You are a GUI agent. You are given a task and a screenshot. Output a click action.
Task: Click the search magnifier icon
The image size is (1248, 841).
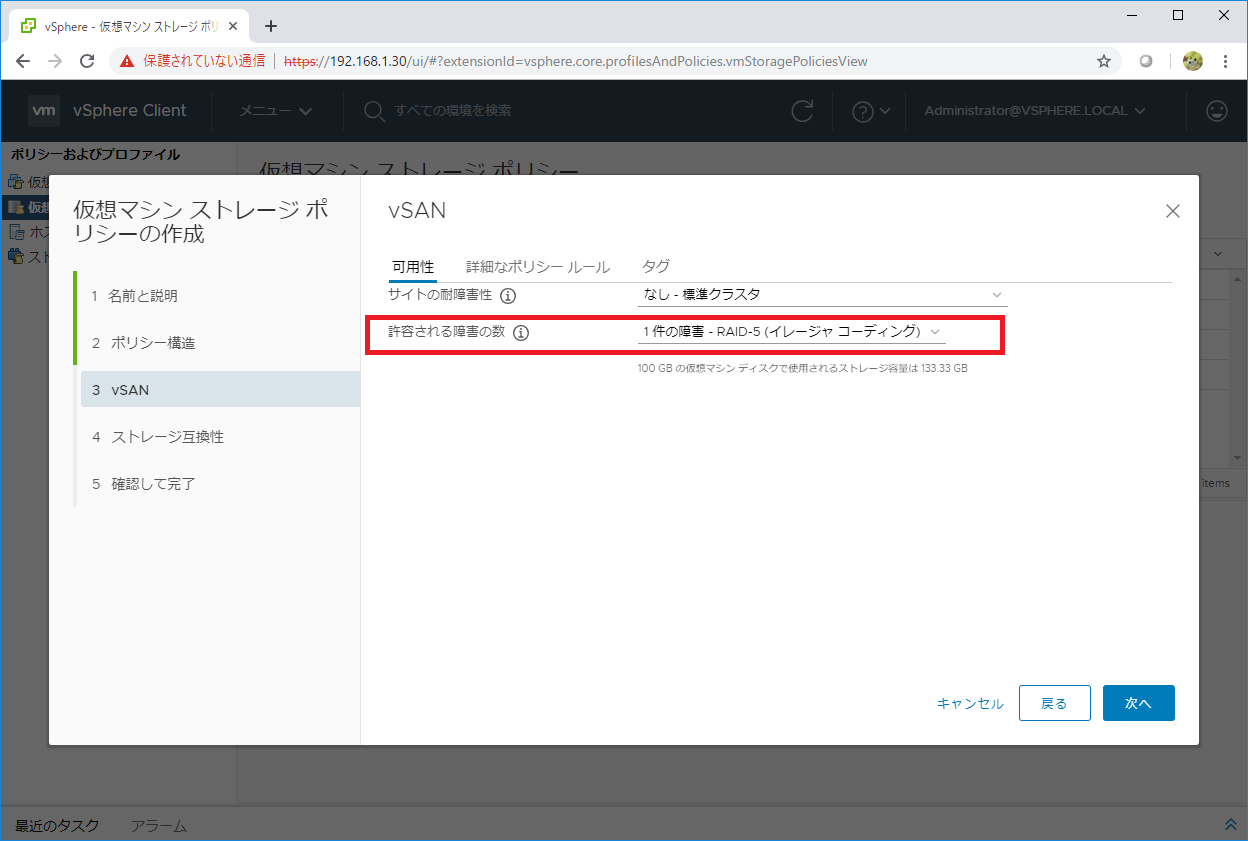(x=374, y=111)
